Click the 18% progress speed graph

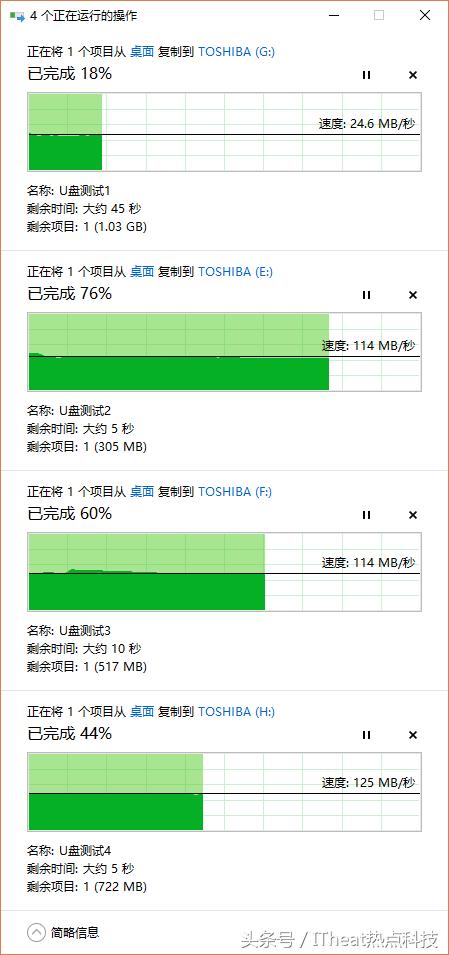point(224,132)
